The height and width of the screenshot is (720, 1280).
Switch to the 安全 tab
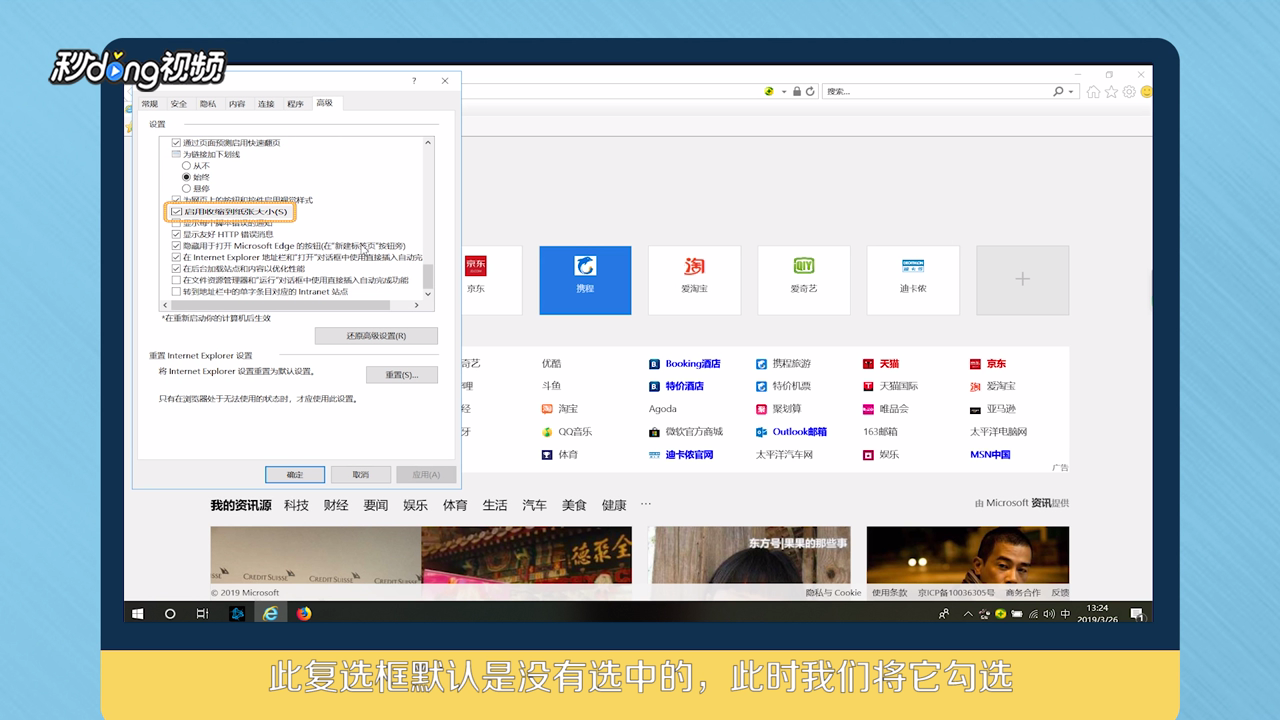(x=179, y=104)
